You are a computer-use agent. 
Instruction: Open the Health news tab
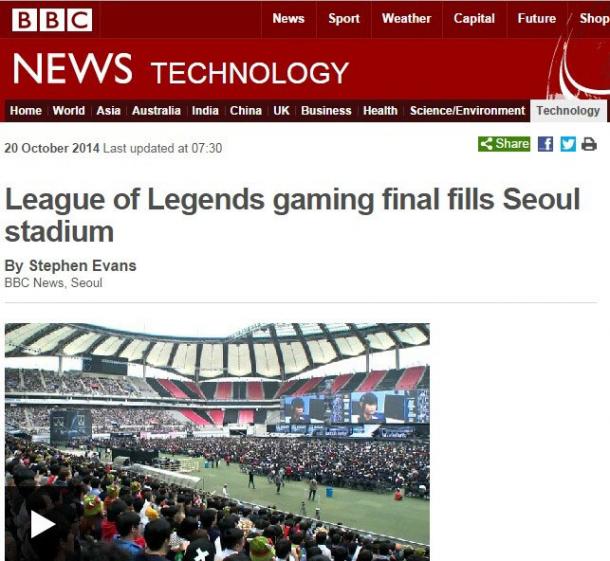tap(380, 111)
